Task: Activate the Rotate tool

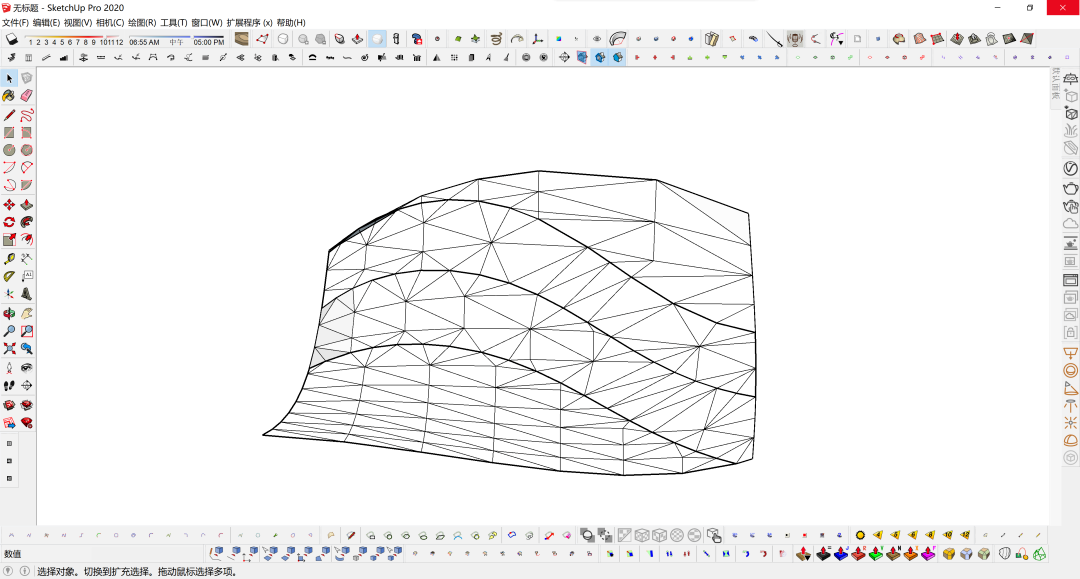Action: [x=9, y=222]
